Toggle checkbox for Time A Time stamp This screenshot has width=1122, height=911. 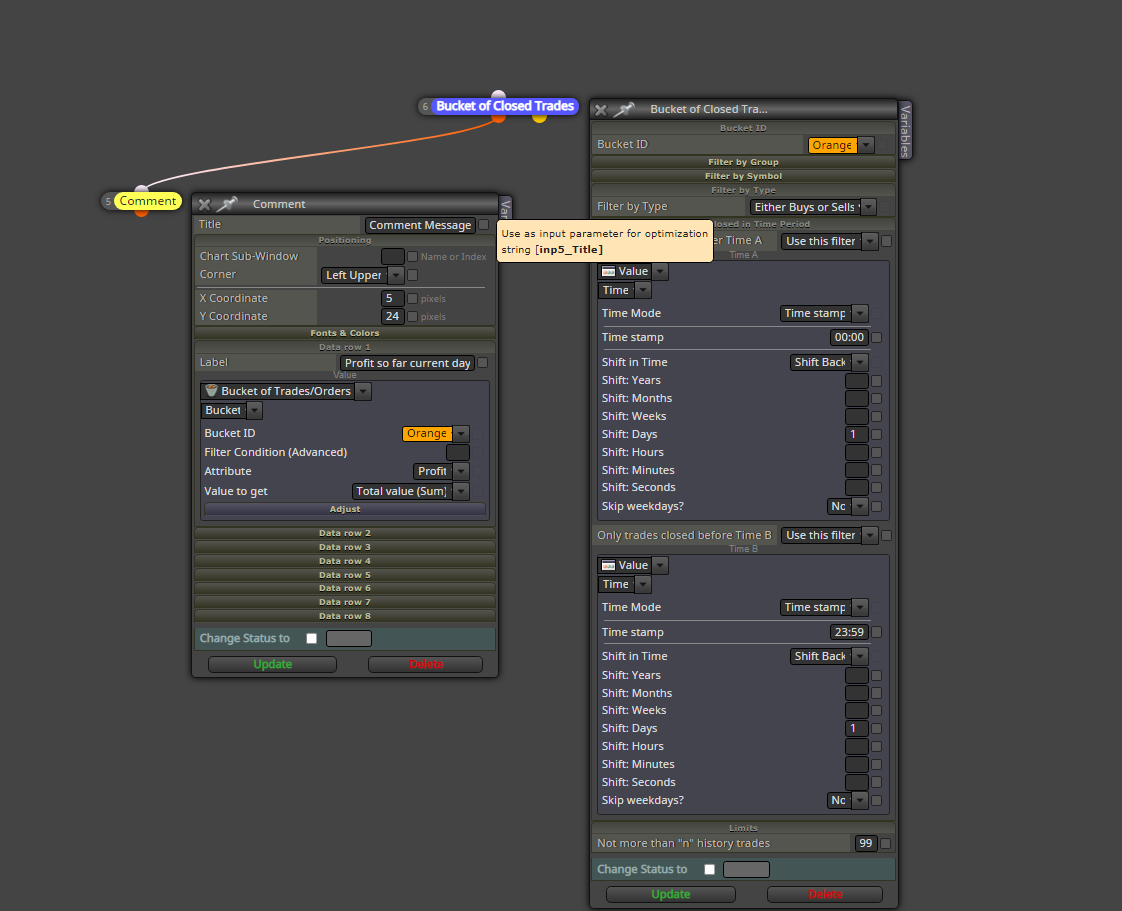click(877, 337)
